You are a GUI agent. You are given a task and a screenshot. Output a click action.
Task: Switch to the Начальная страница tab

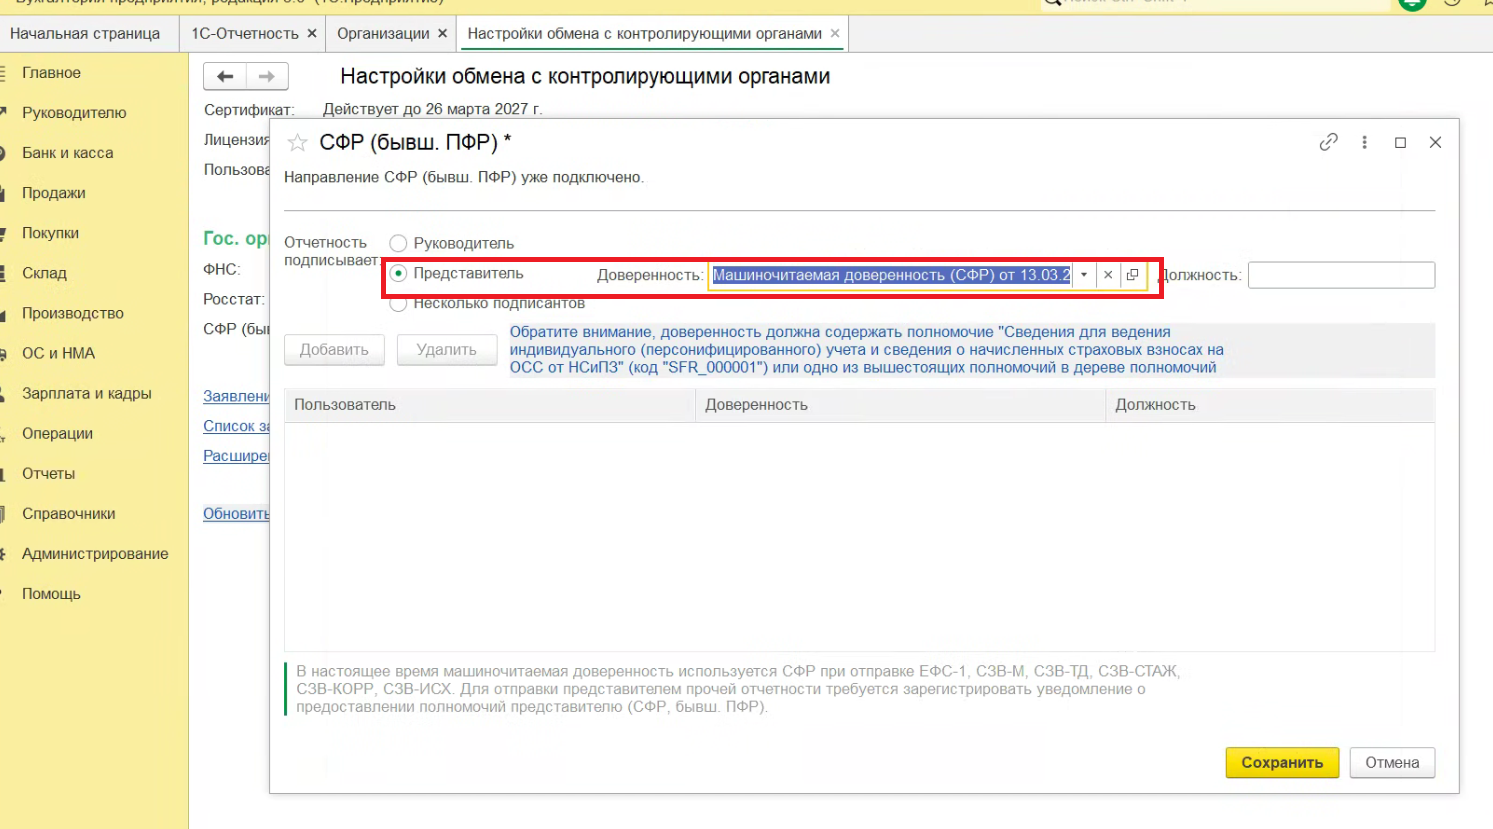[85, 33]
